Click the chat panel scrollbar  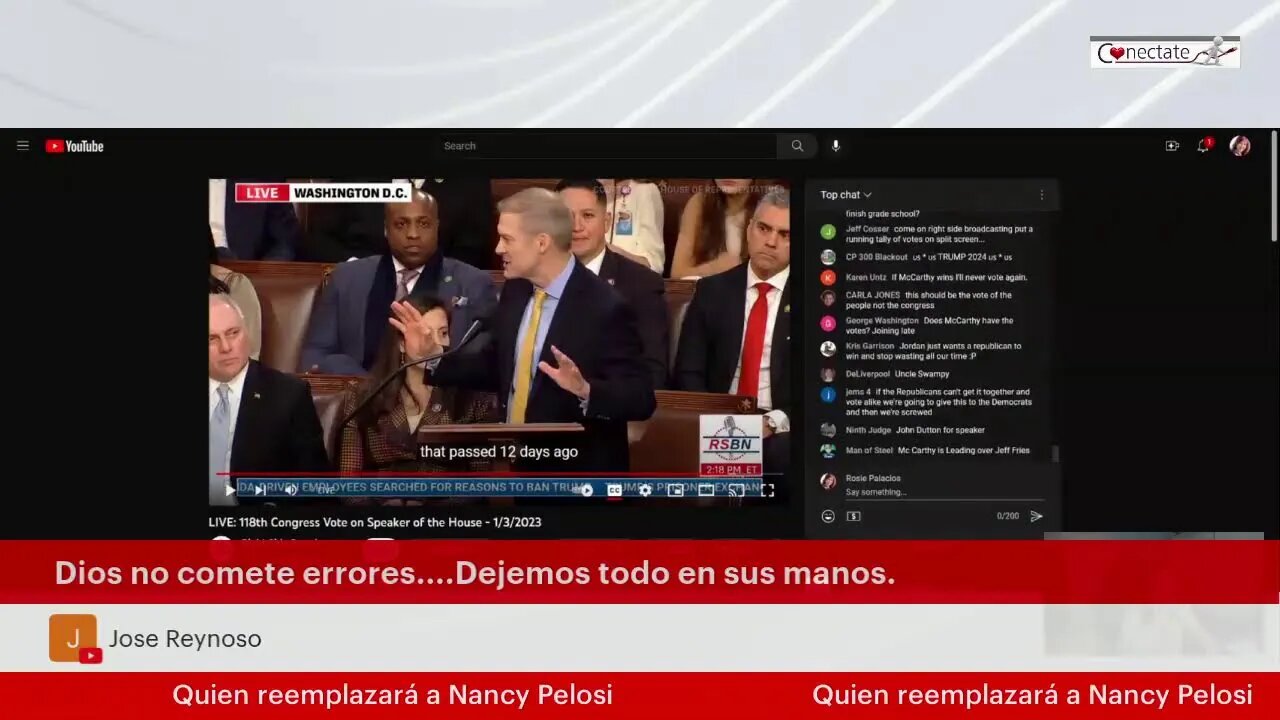coord(1054,452)
